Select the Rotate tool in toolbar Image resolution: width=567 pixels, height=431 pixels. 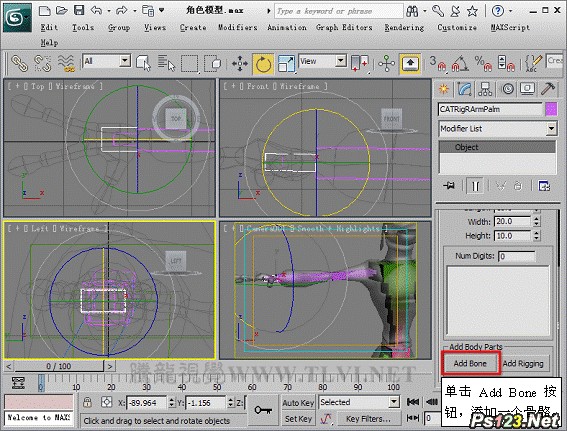(263, 64)
